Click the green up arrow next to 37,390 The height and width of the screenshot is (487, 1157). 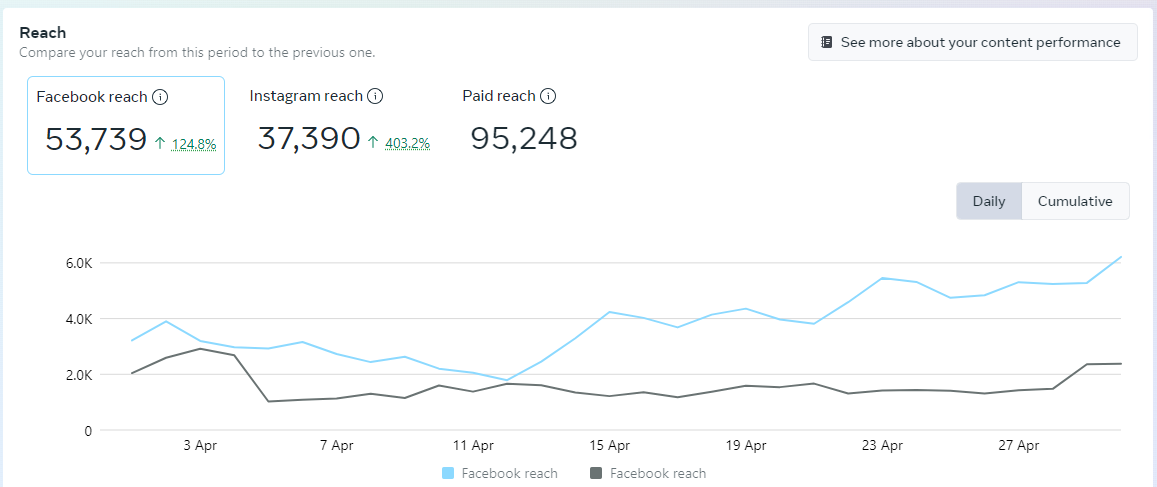(x=373, y=143)
